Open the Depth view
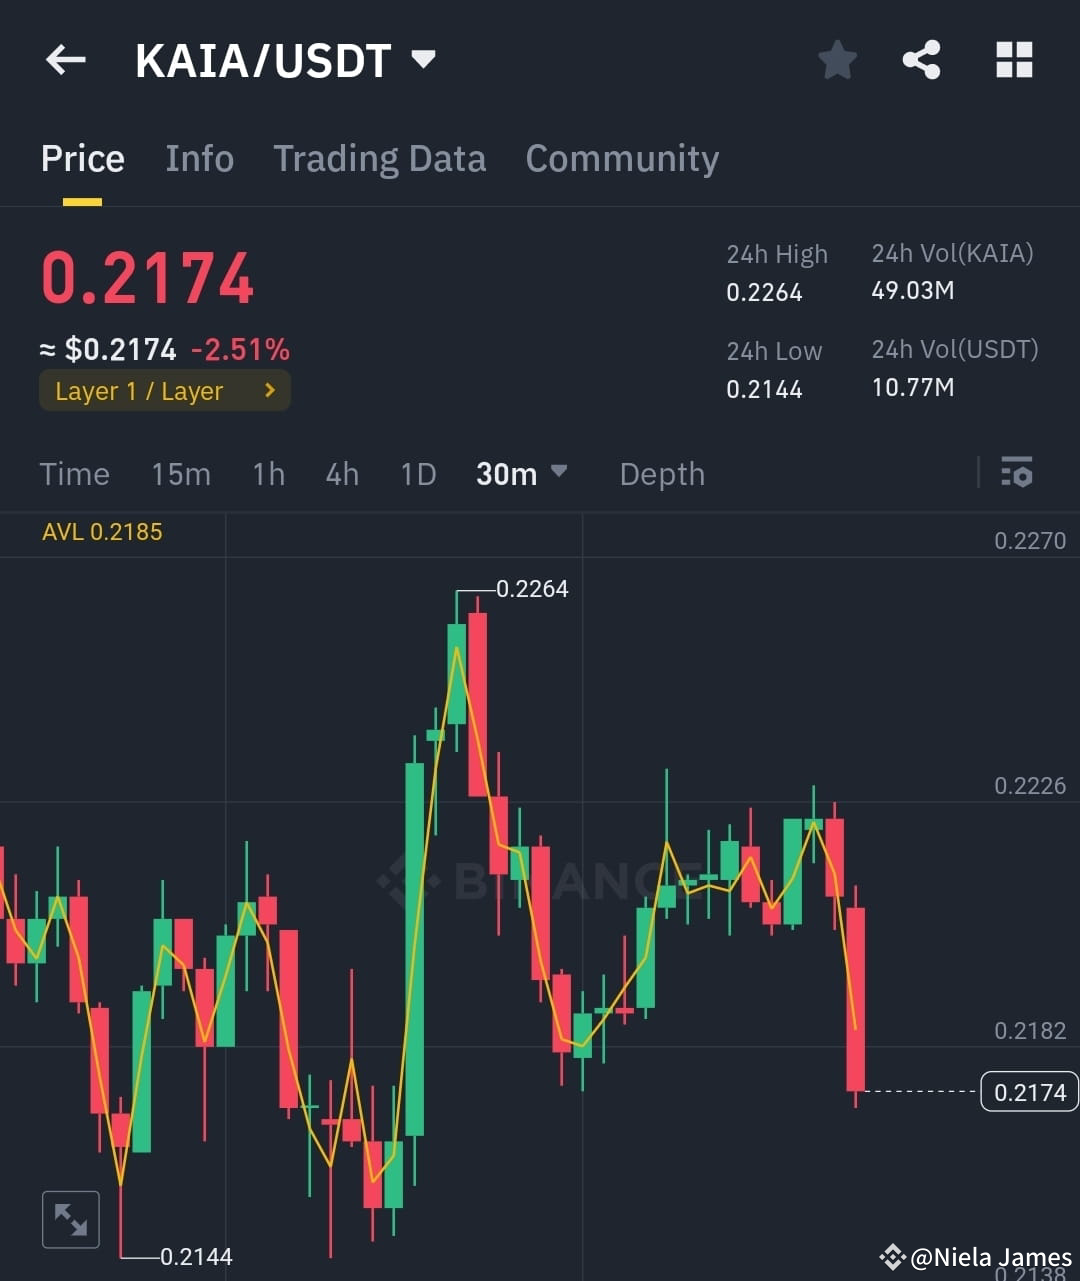Image resolution: width=1080 pixels, height=1281 pixels. click(661, 474)
